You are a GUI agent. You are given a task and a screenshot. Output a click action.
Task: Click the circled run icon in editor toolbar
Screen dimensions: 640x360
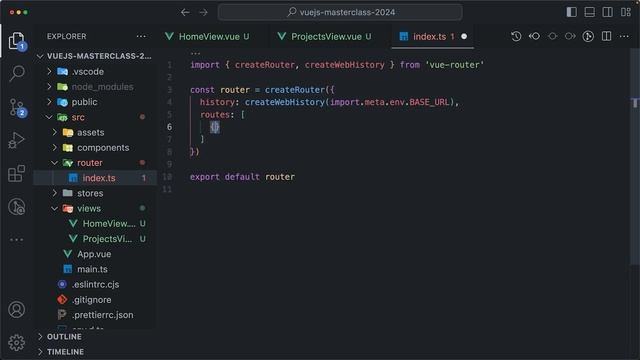(x=588, y=36)
